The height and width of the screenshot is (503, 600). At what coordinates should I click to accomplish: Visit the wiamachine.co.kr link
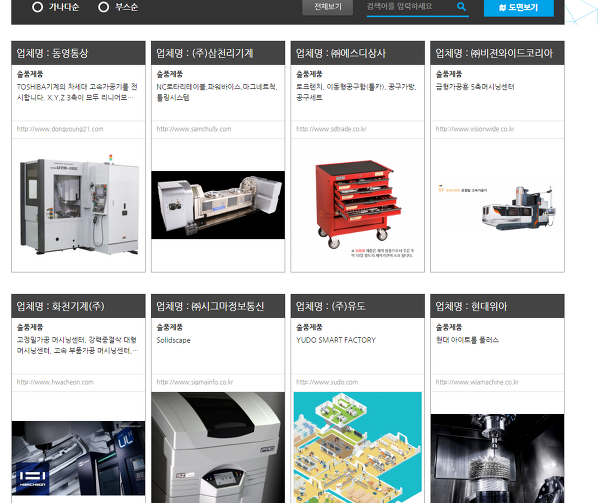point(477,382)
